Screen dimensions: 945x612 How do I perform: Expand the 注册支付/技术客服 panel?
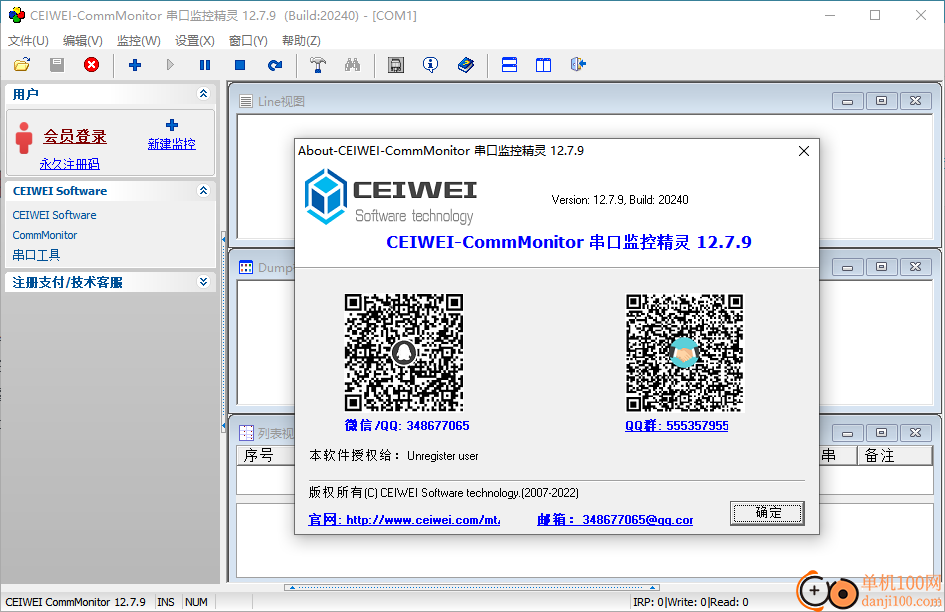pos(203,282)
